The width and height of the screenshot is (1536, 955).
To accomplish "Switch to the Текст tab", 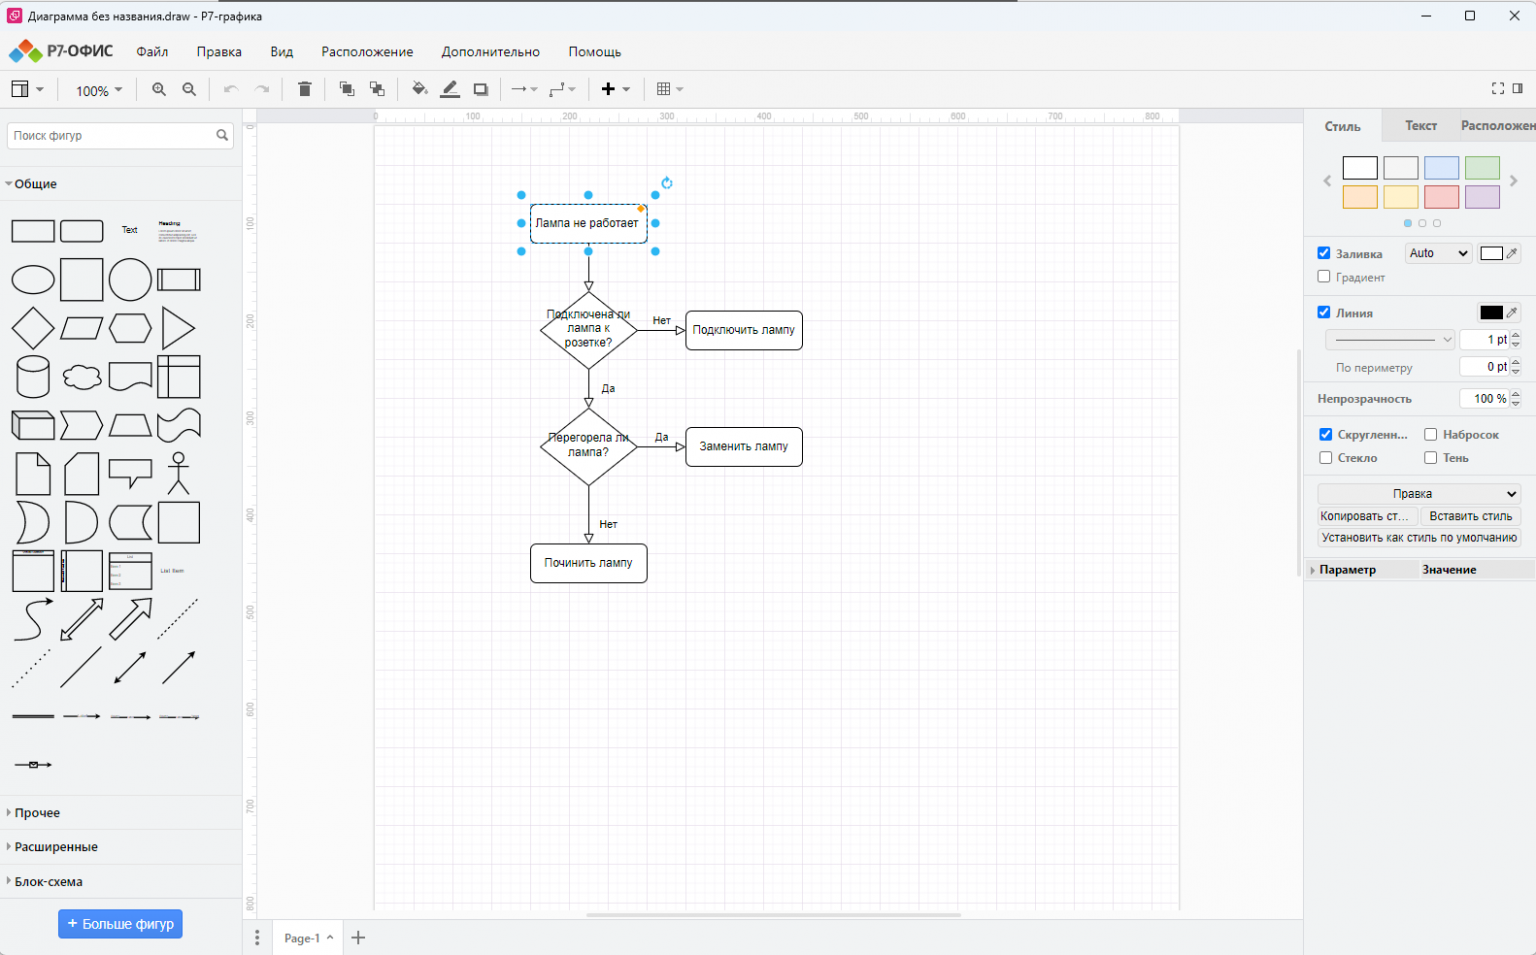I will click(x=1420, y=126).
